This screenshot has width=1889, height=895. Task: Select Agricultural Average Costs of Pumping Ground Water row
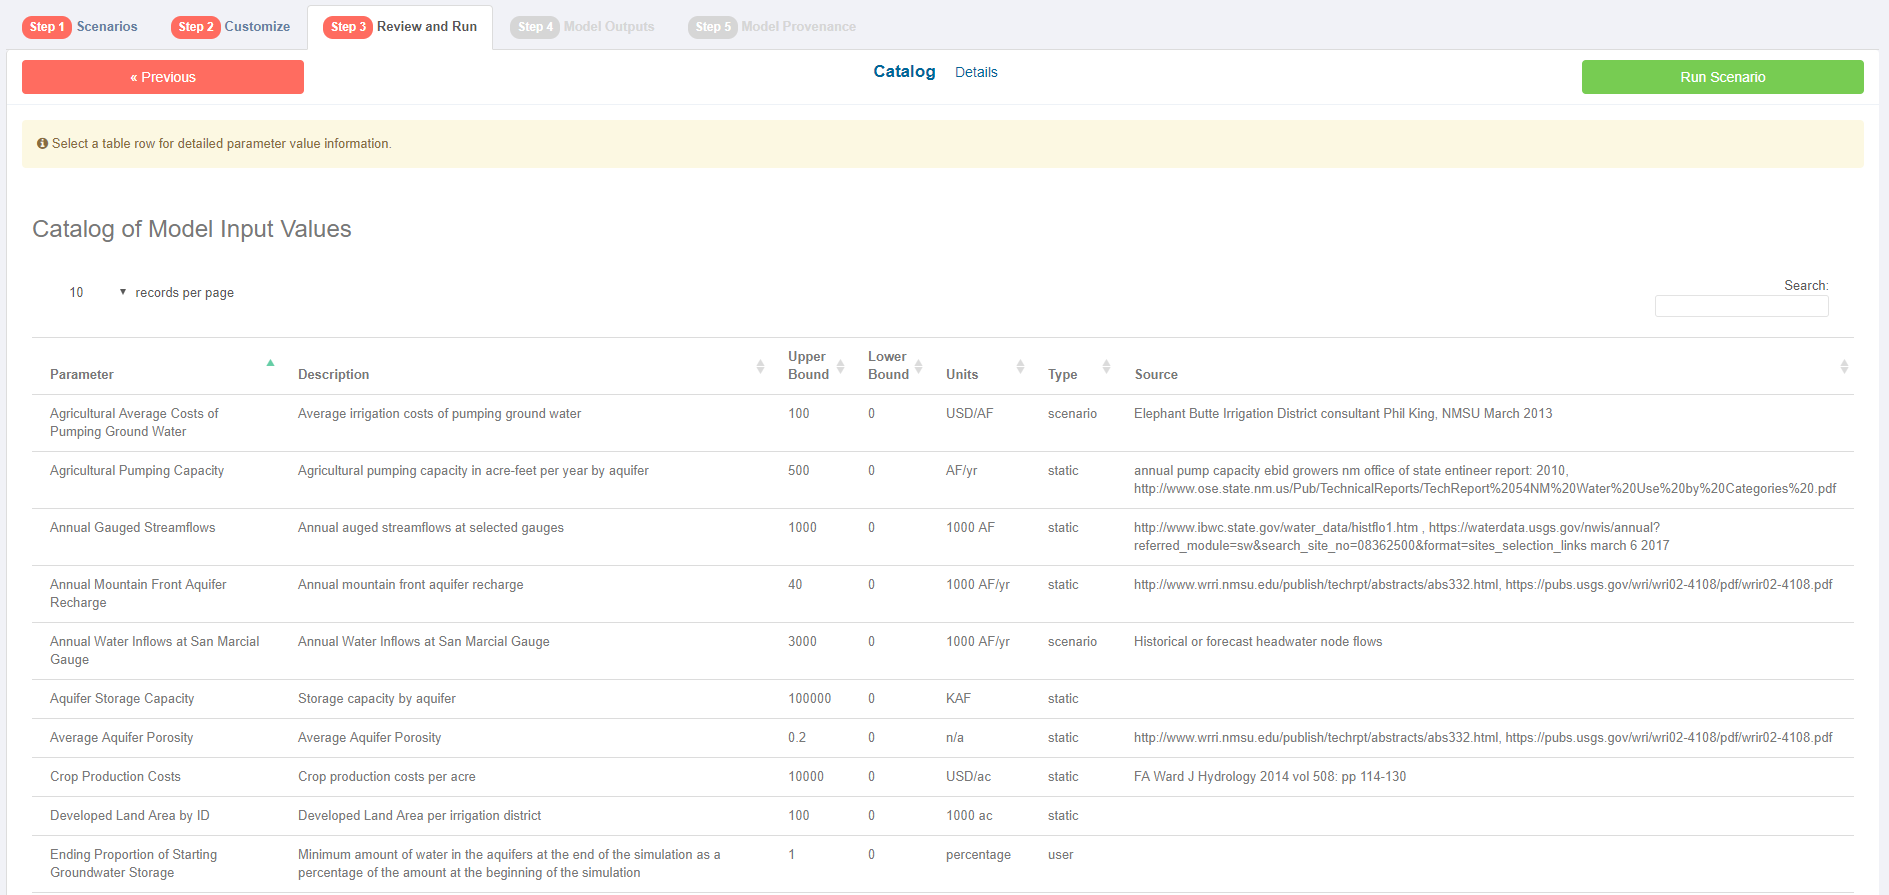[942, 423]
